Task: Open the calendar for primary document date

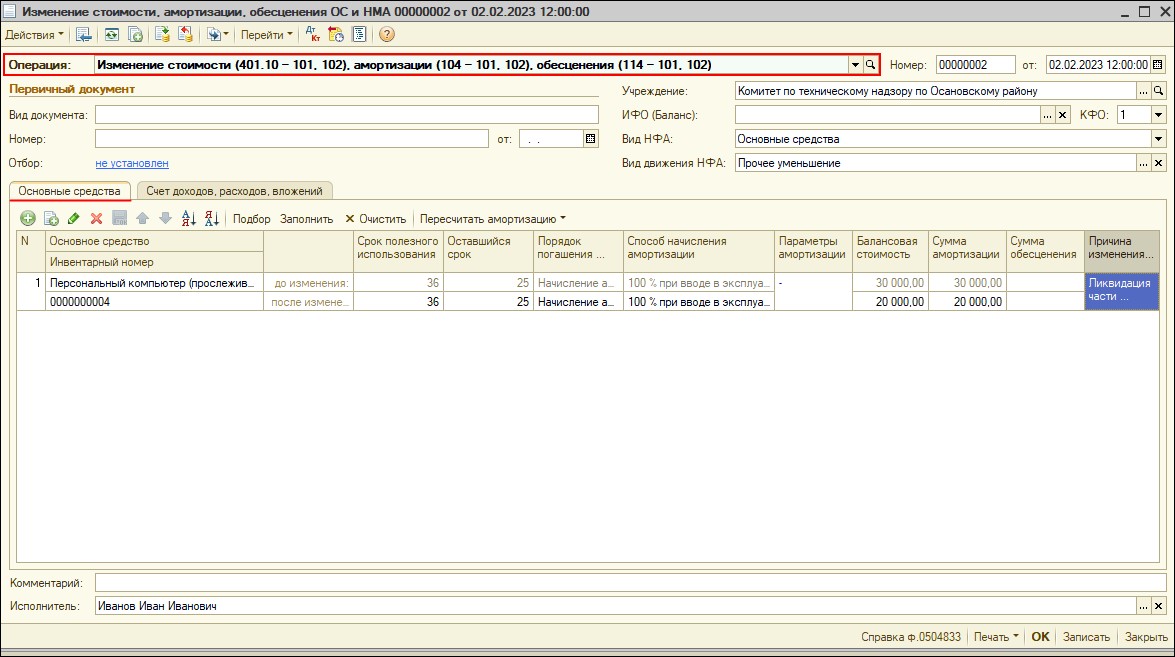Action: 590,139
